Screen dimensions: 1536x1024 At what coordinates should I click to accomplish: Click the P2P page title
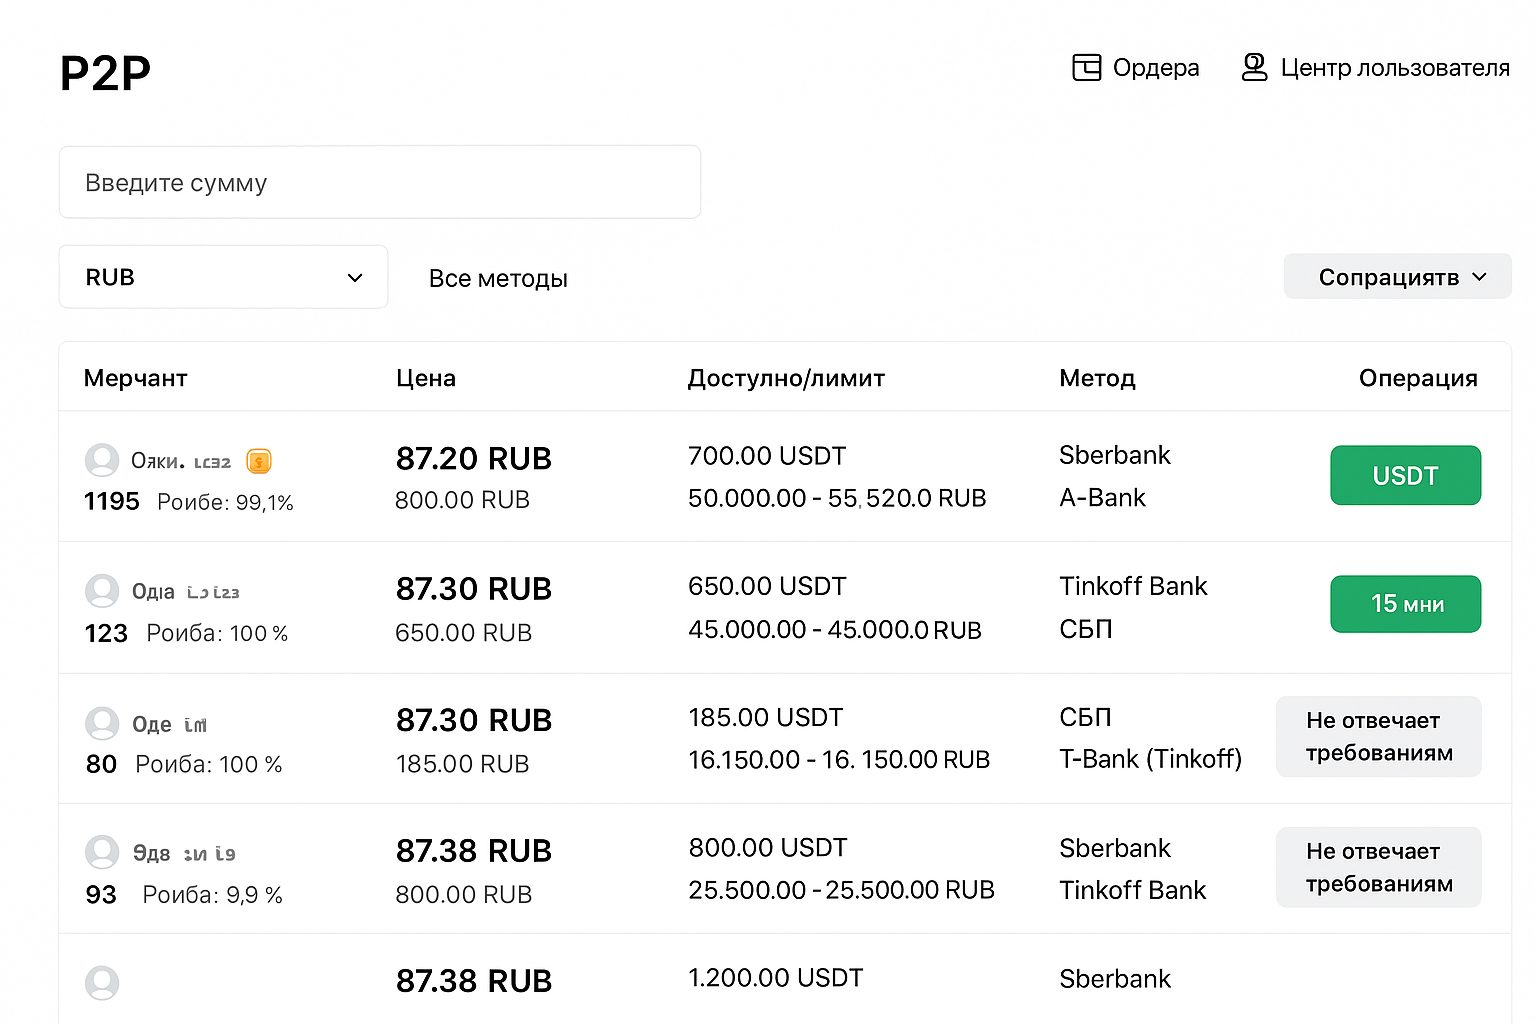105,73
